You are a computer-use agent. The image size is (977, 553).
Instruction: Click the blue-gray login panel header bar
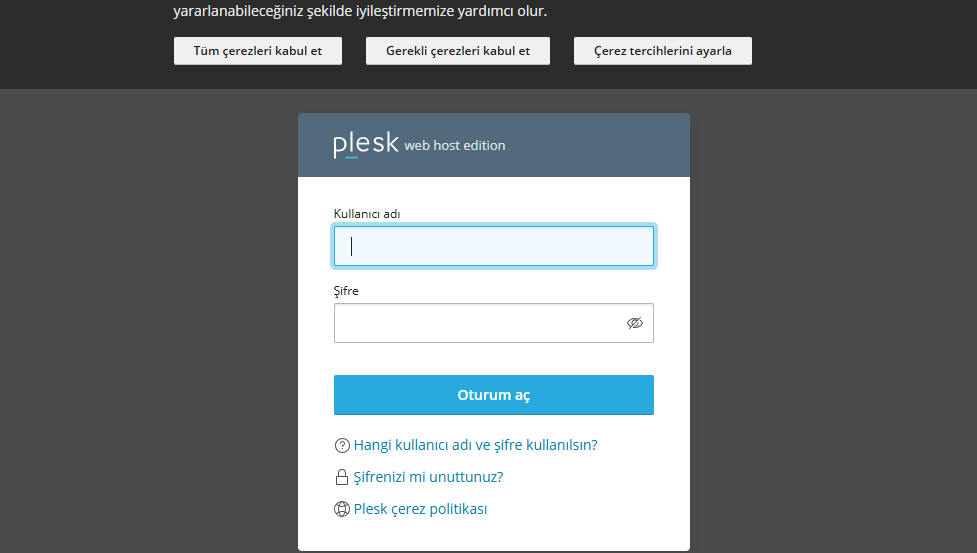pos(600,145)
